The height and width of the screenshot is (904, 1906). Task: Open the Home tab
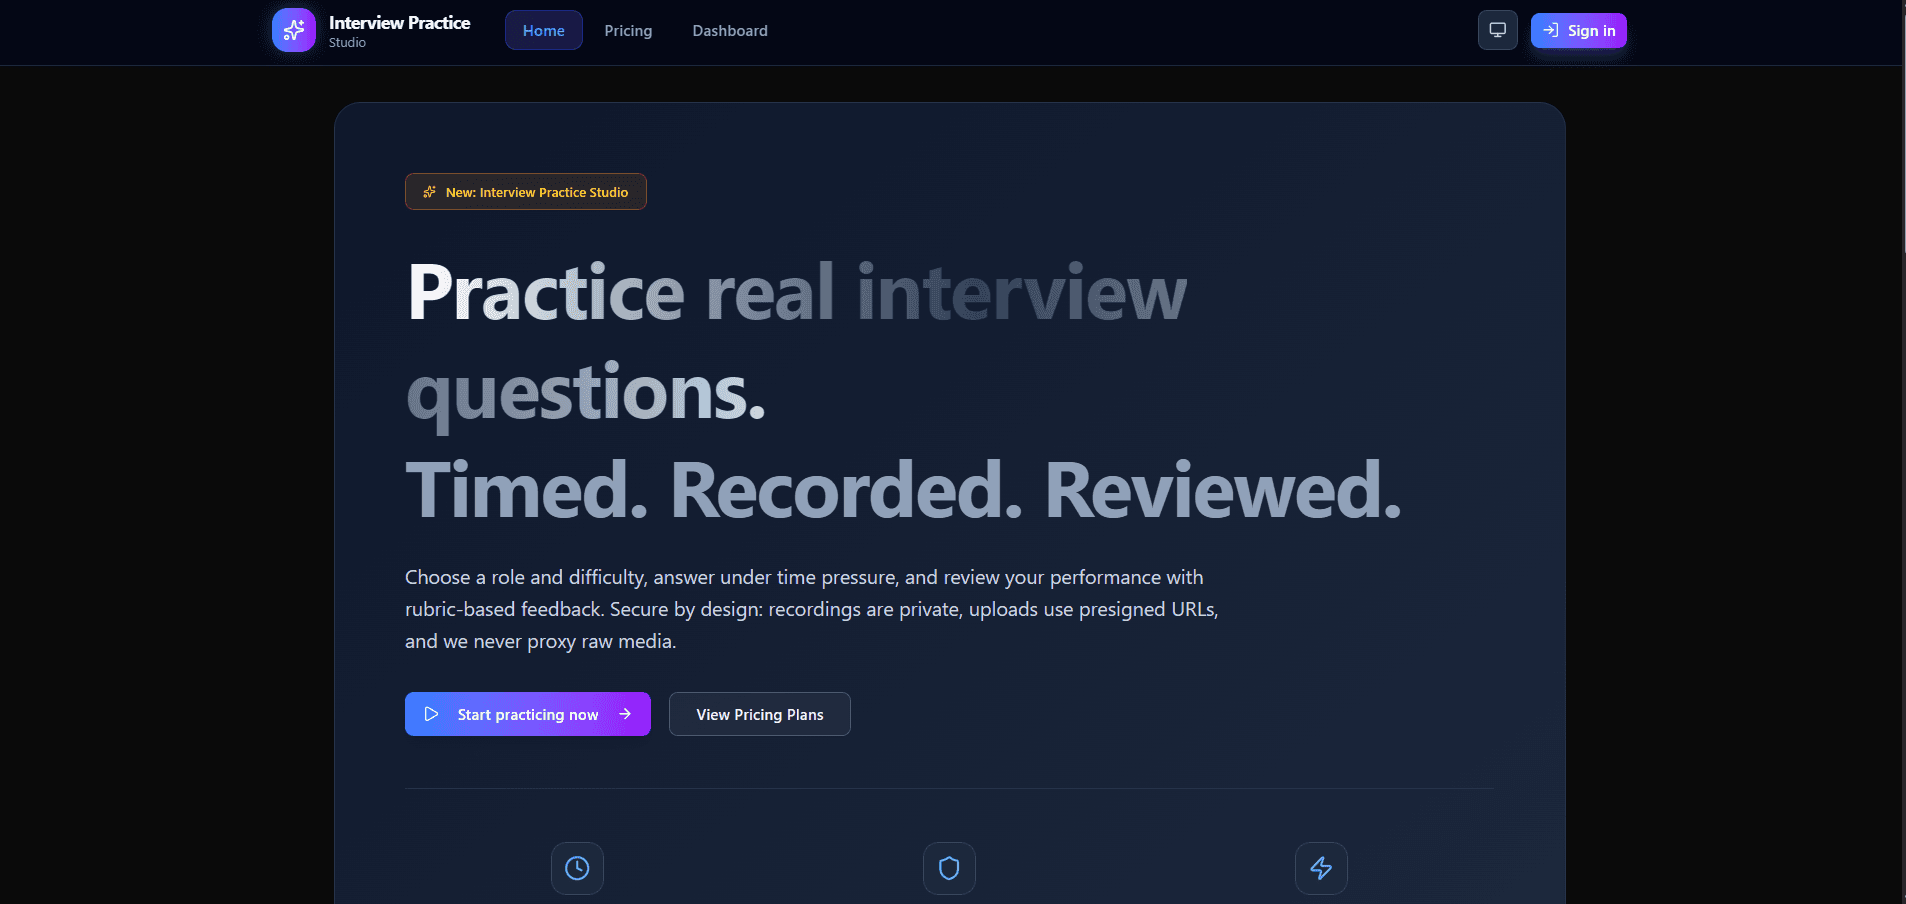(x=543, y=30)
